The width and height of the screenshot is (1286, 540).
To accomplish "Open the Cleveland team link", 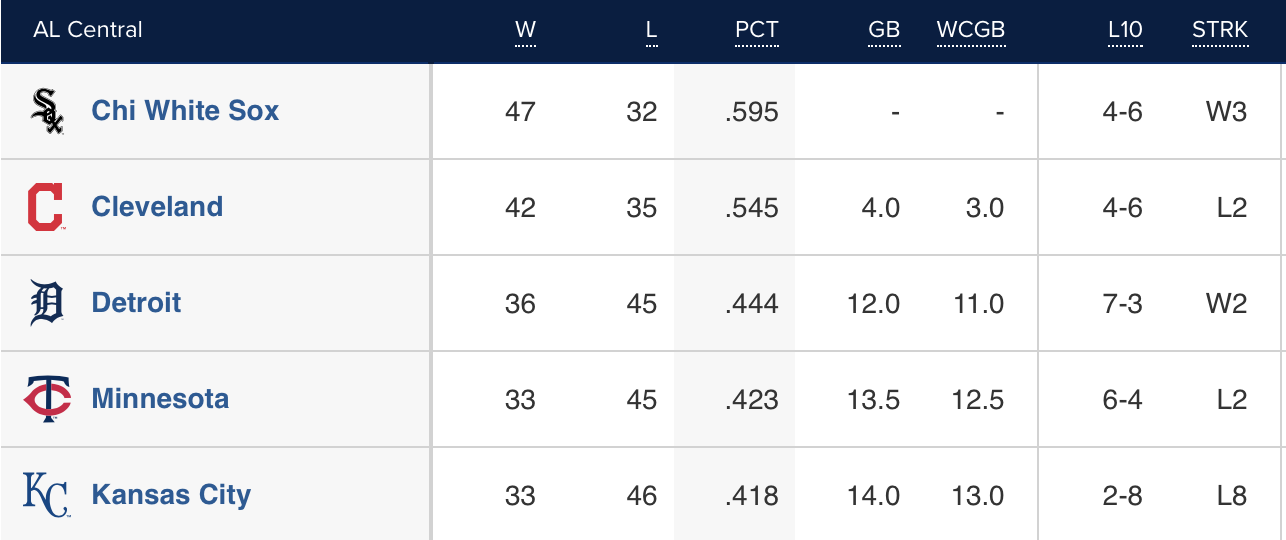I will (157, 207).
